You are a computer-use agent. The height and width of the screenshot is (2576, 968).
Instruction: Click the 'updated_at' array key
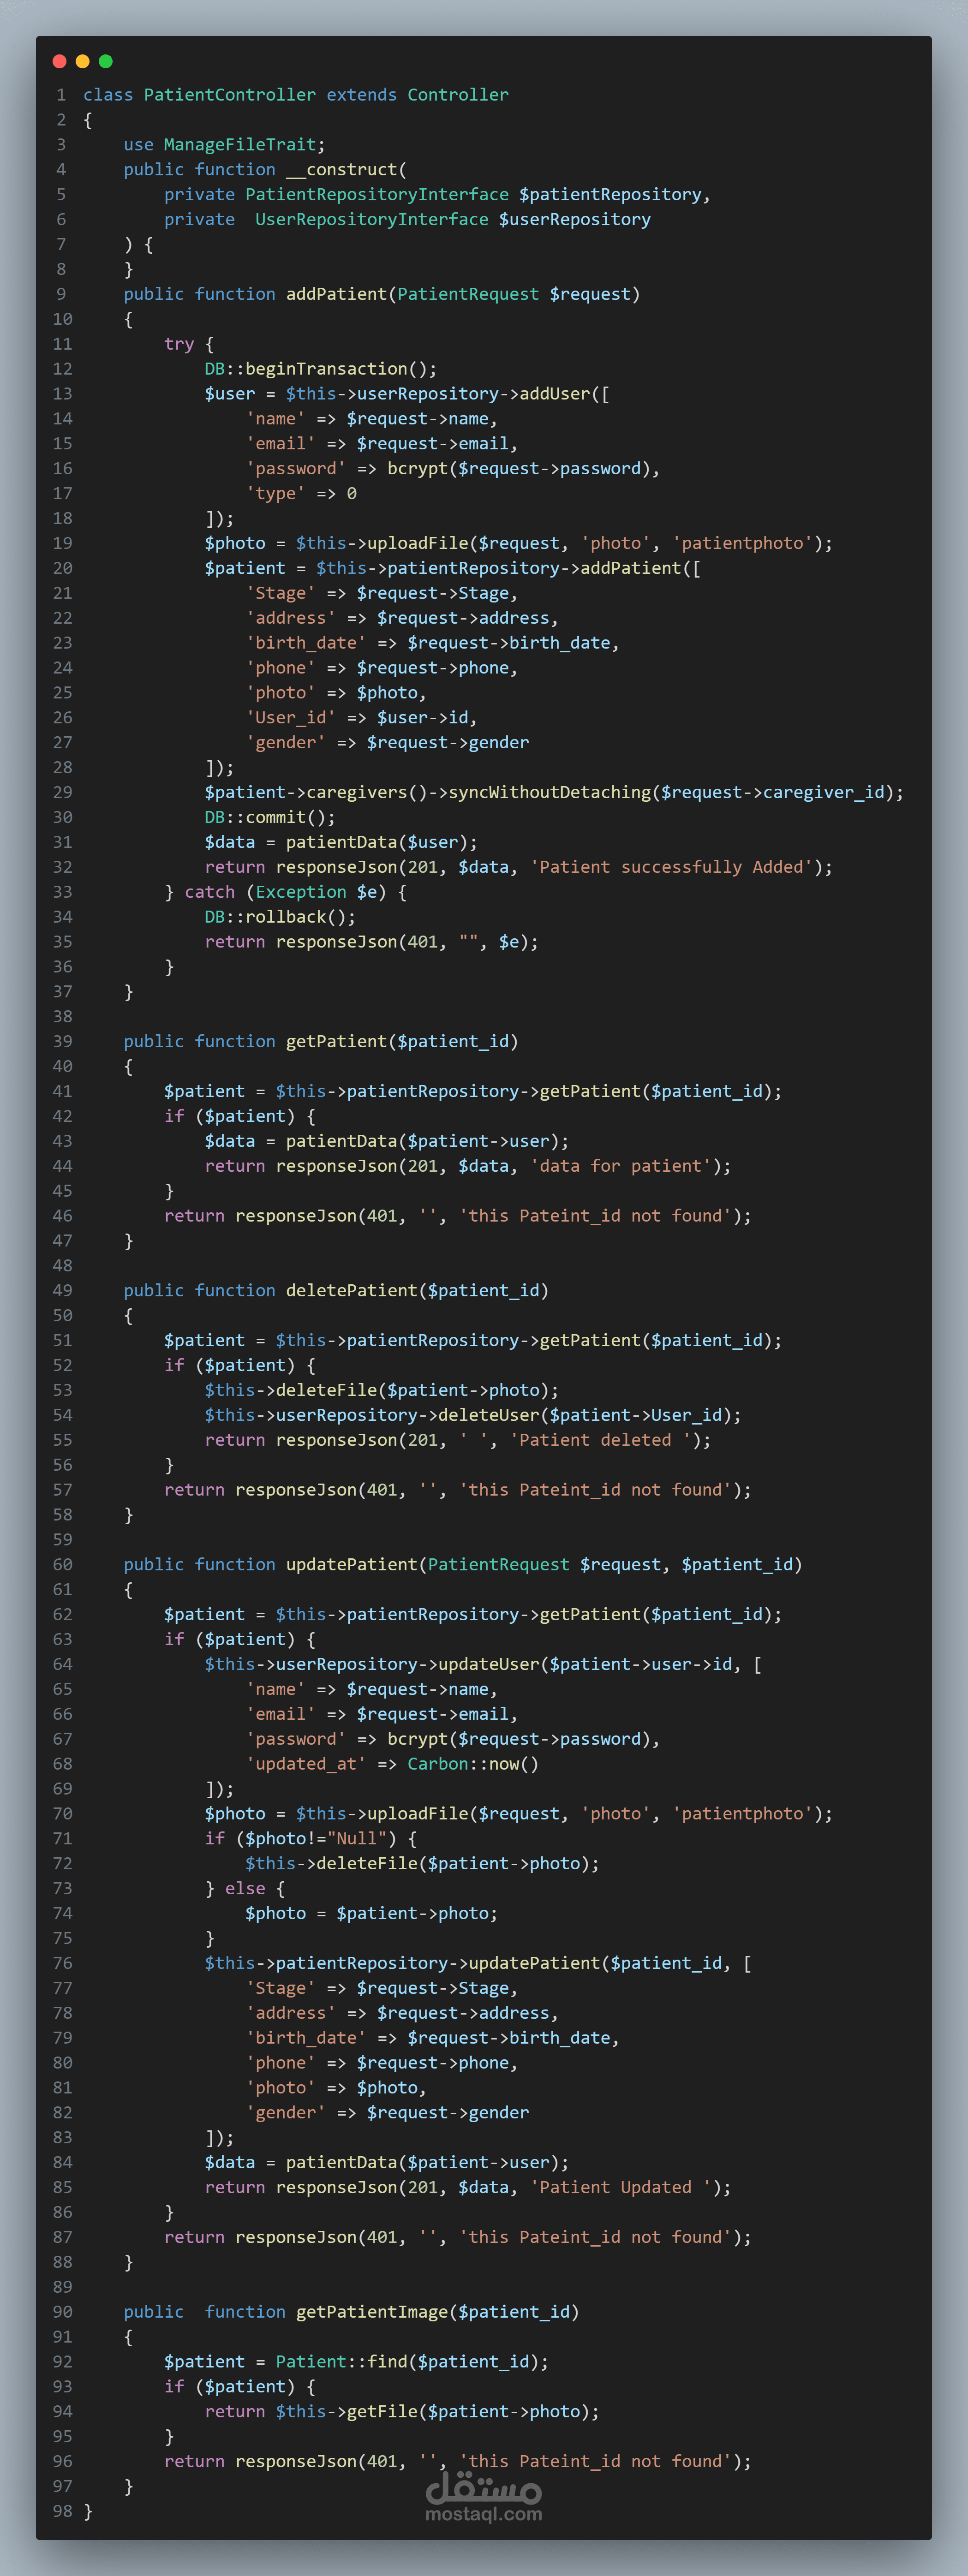point(306,1764)
